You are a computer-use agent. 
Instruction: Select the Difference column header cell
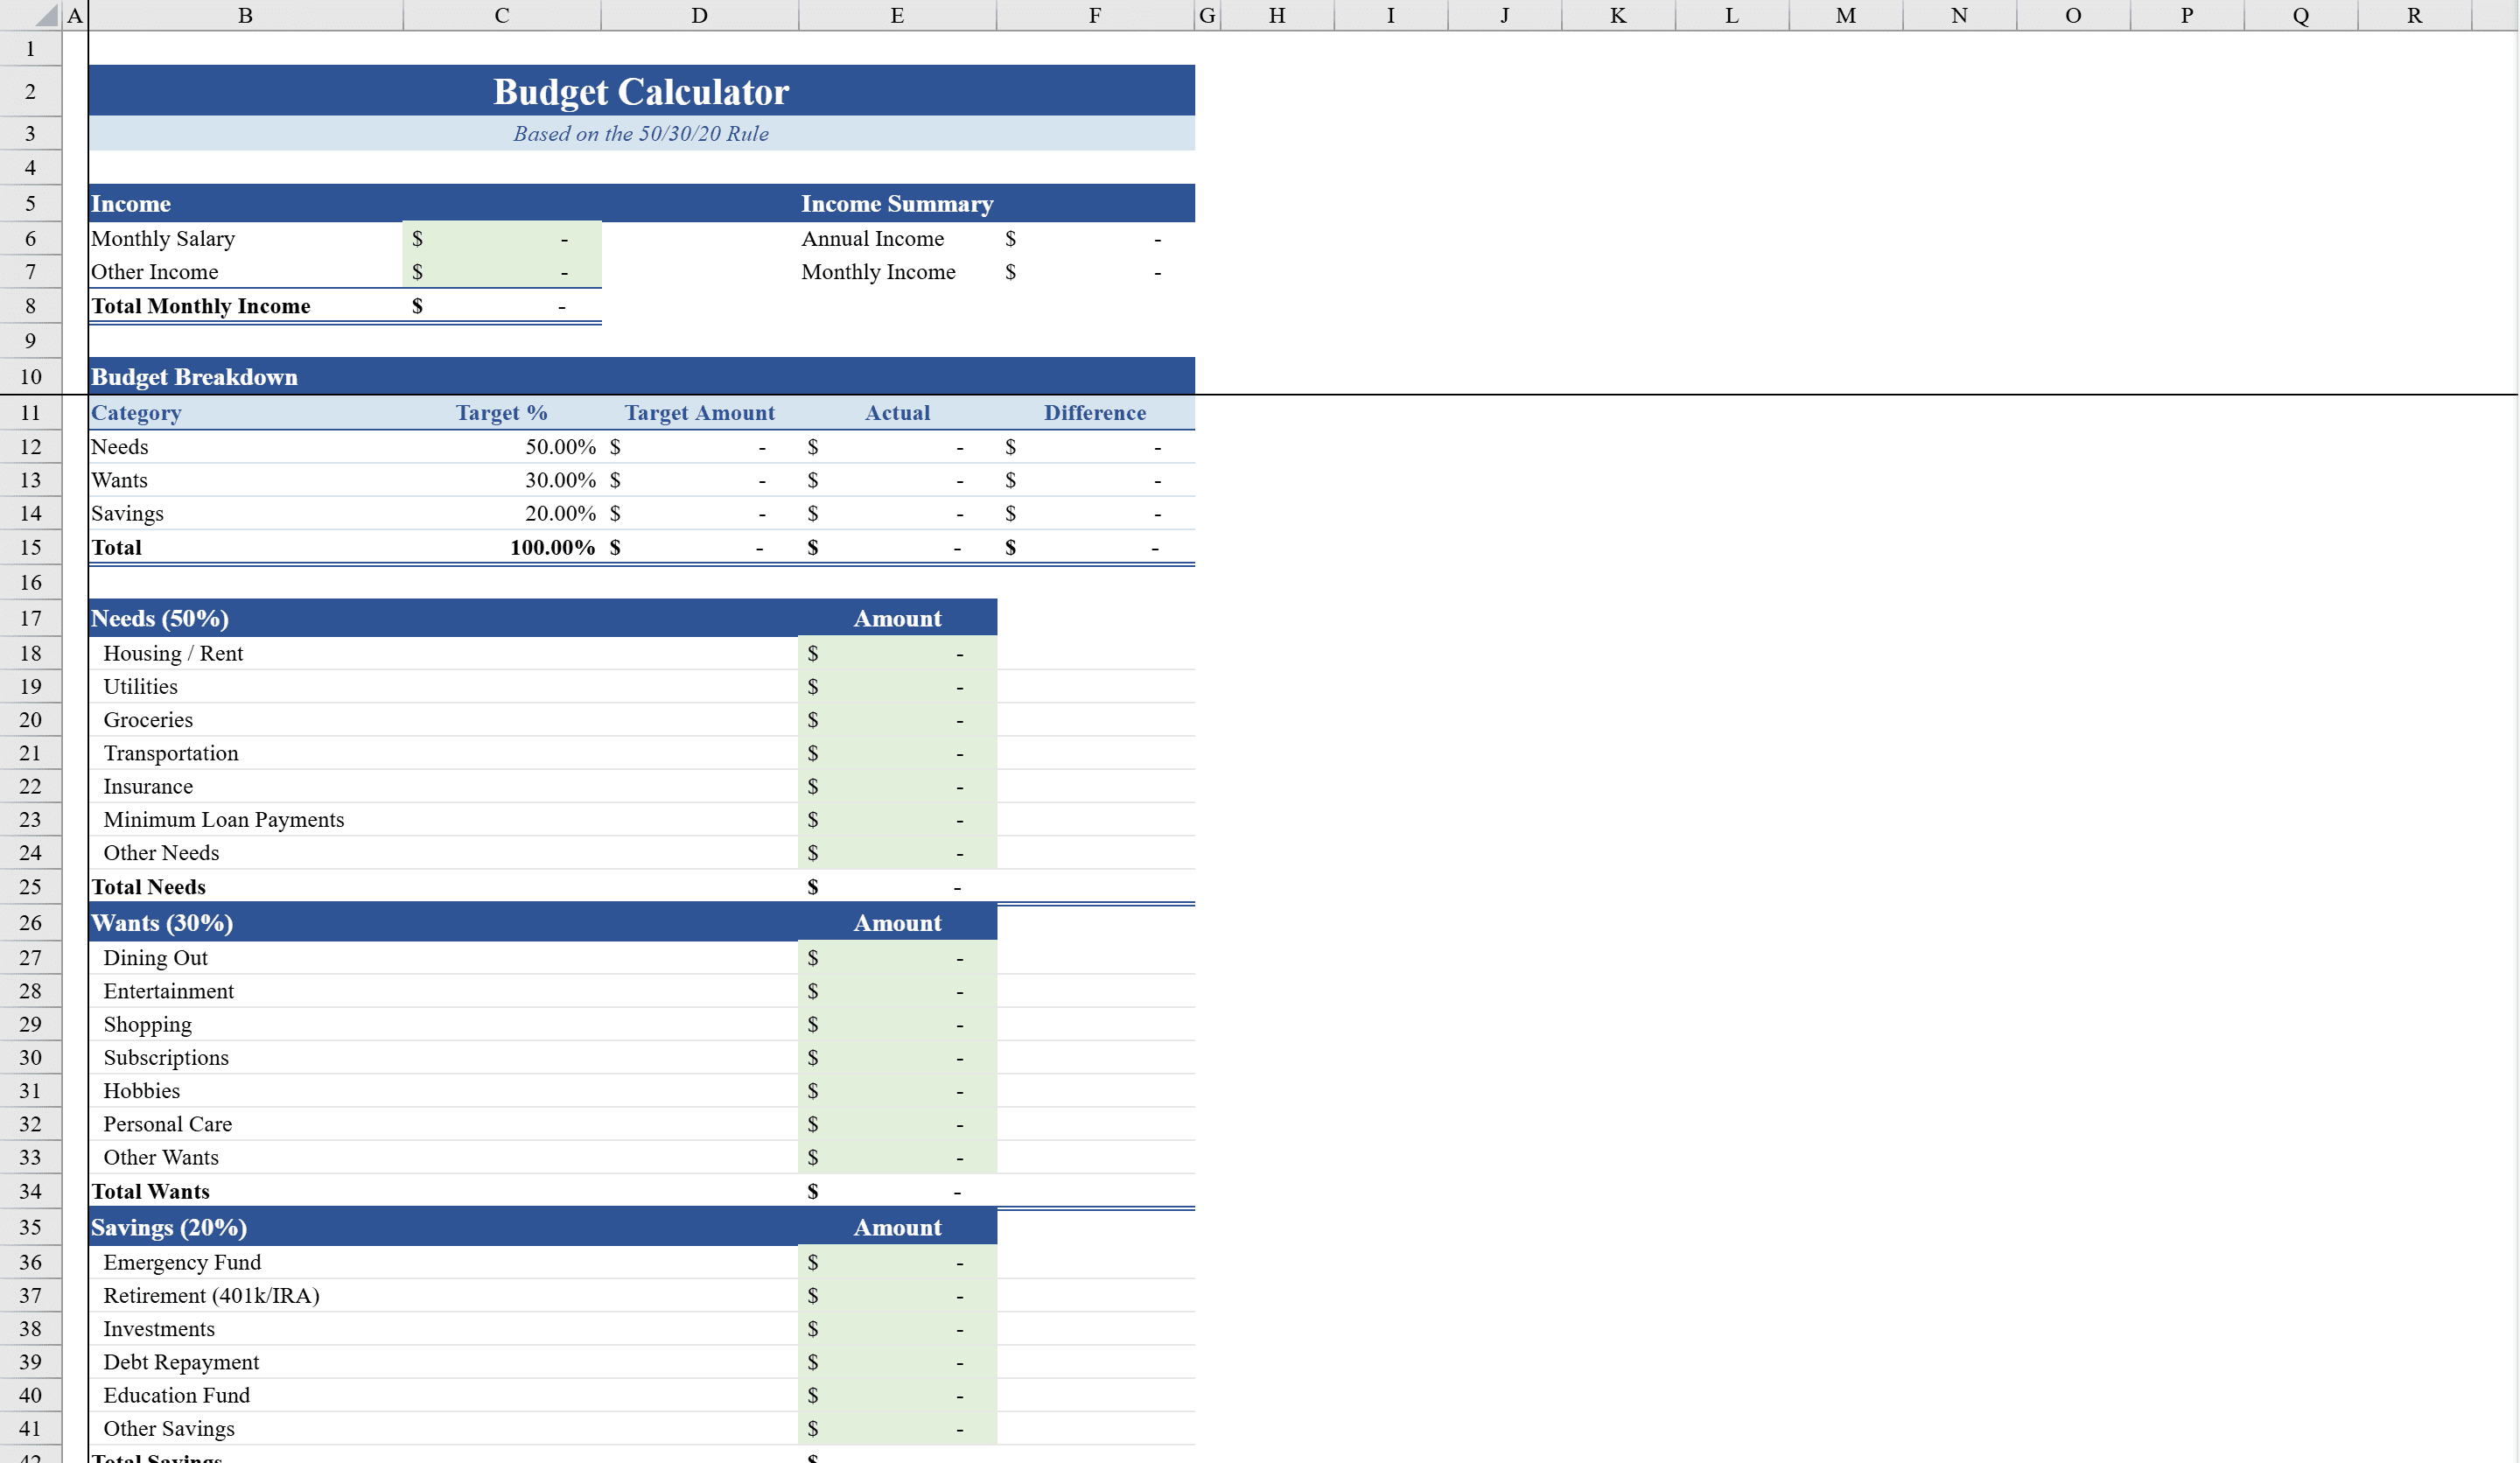point(1095,412)
